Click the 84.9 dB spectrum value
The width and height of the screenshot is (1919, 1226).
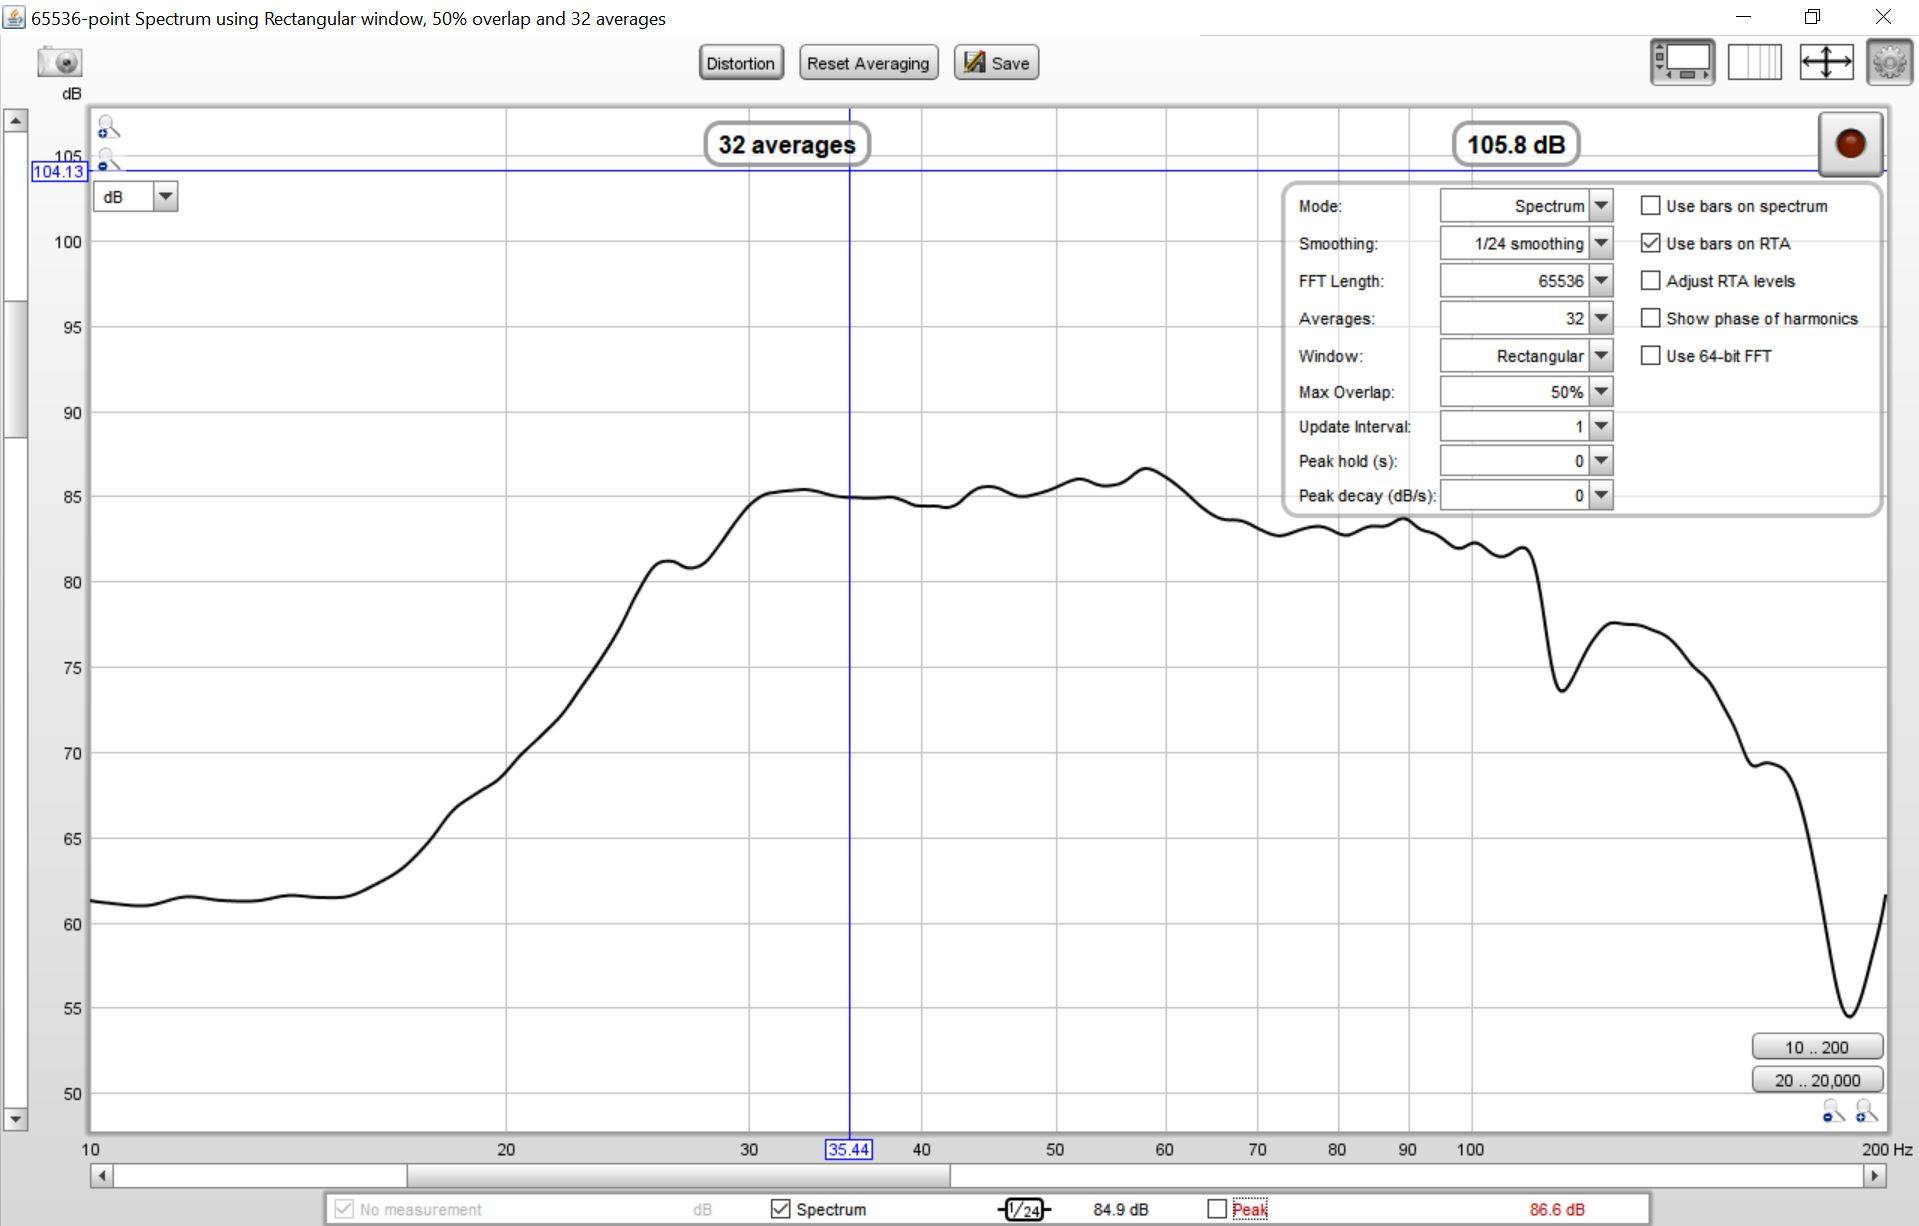(x=1120, y=1210)
